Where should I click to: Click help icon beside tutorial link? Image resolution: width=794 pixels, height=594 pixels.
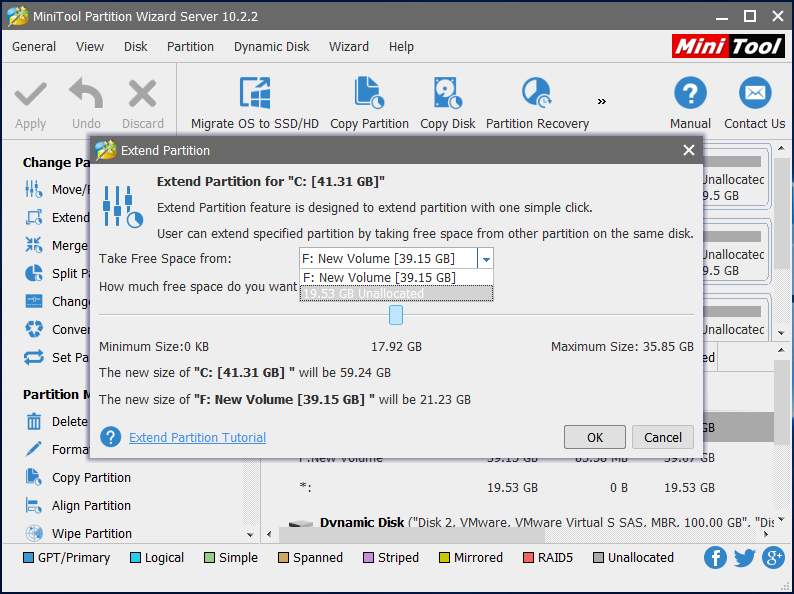pos(110,437)
